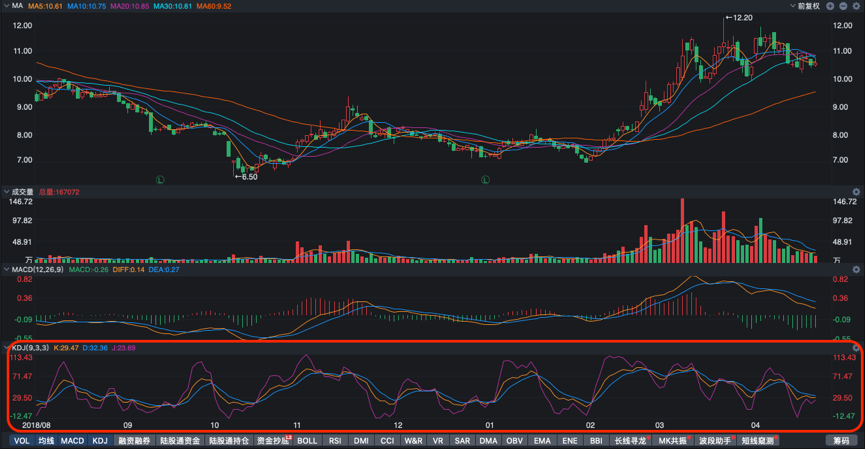Click the MACD:-0.26 value label
The width and height of the screenshot is (865, 449).
[x=89, y=270]
